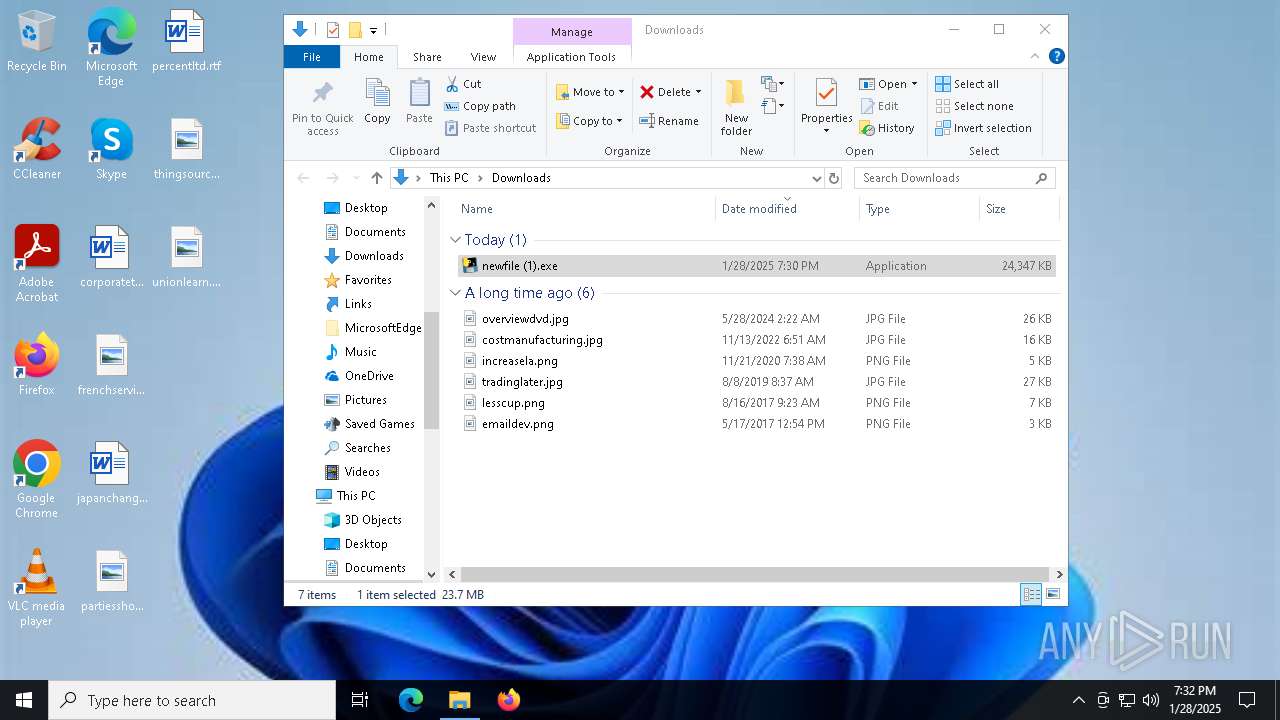Open CCleaner desktop shortcut
Screen dimensions: 1280x720
click(x=37, y=148)
